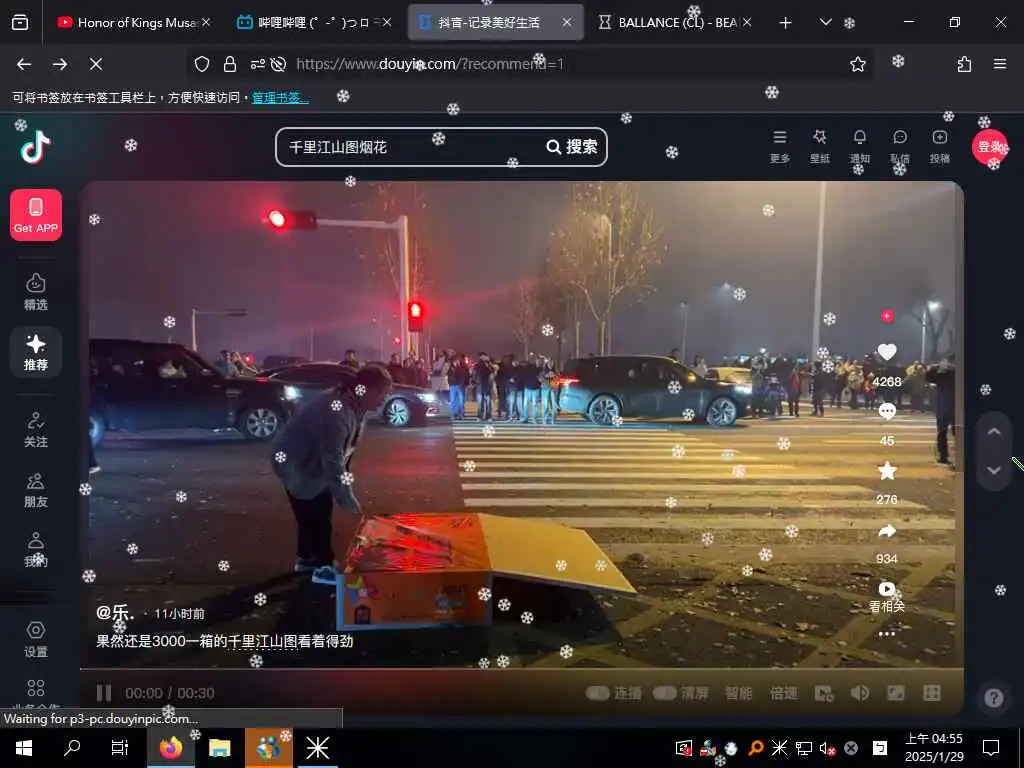Open the 倍速 playback speed menu
The image size is (1024, 768).
(x=783, y=693)
